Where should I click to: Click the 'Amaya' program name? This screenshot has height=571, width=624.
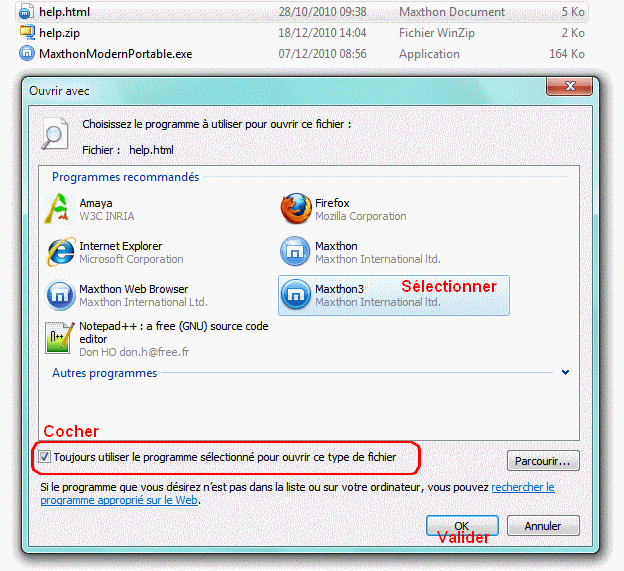pyautogui.click(x=96, y=203)
